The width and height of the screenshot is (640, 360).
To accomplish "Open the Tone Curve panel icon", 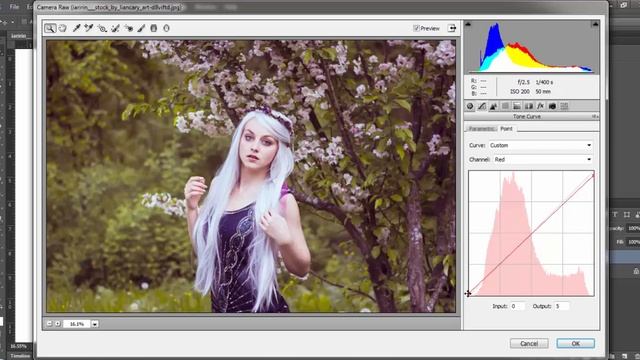I will (482, 106).
